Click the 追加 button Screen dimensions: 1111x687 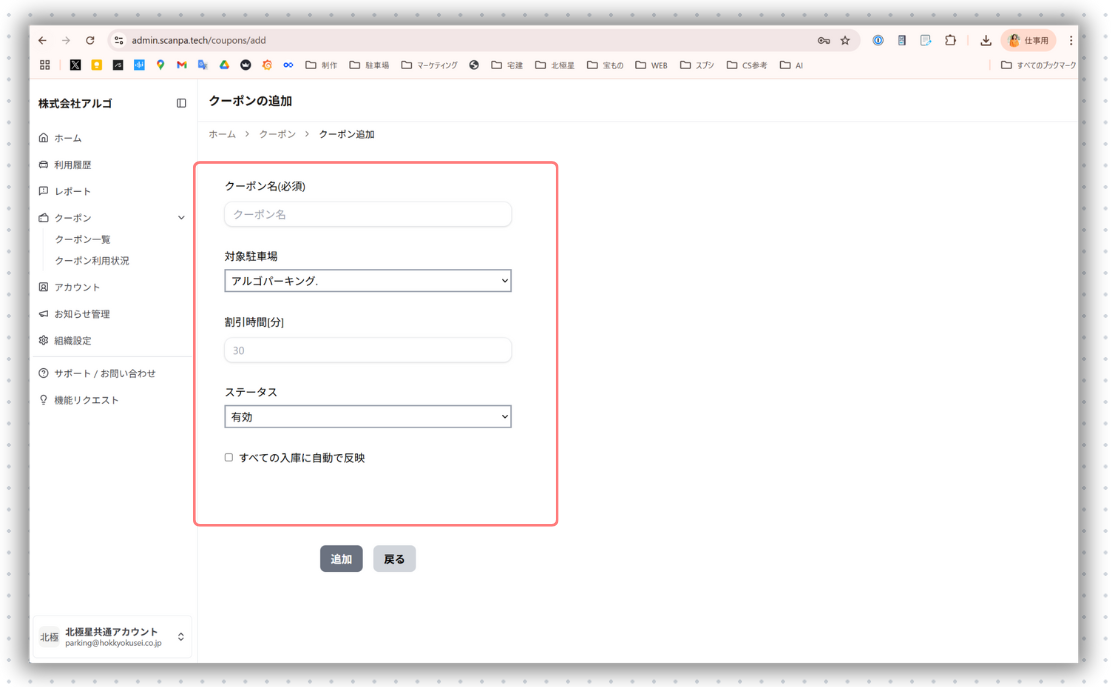pos(341,559)
